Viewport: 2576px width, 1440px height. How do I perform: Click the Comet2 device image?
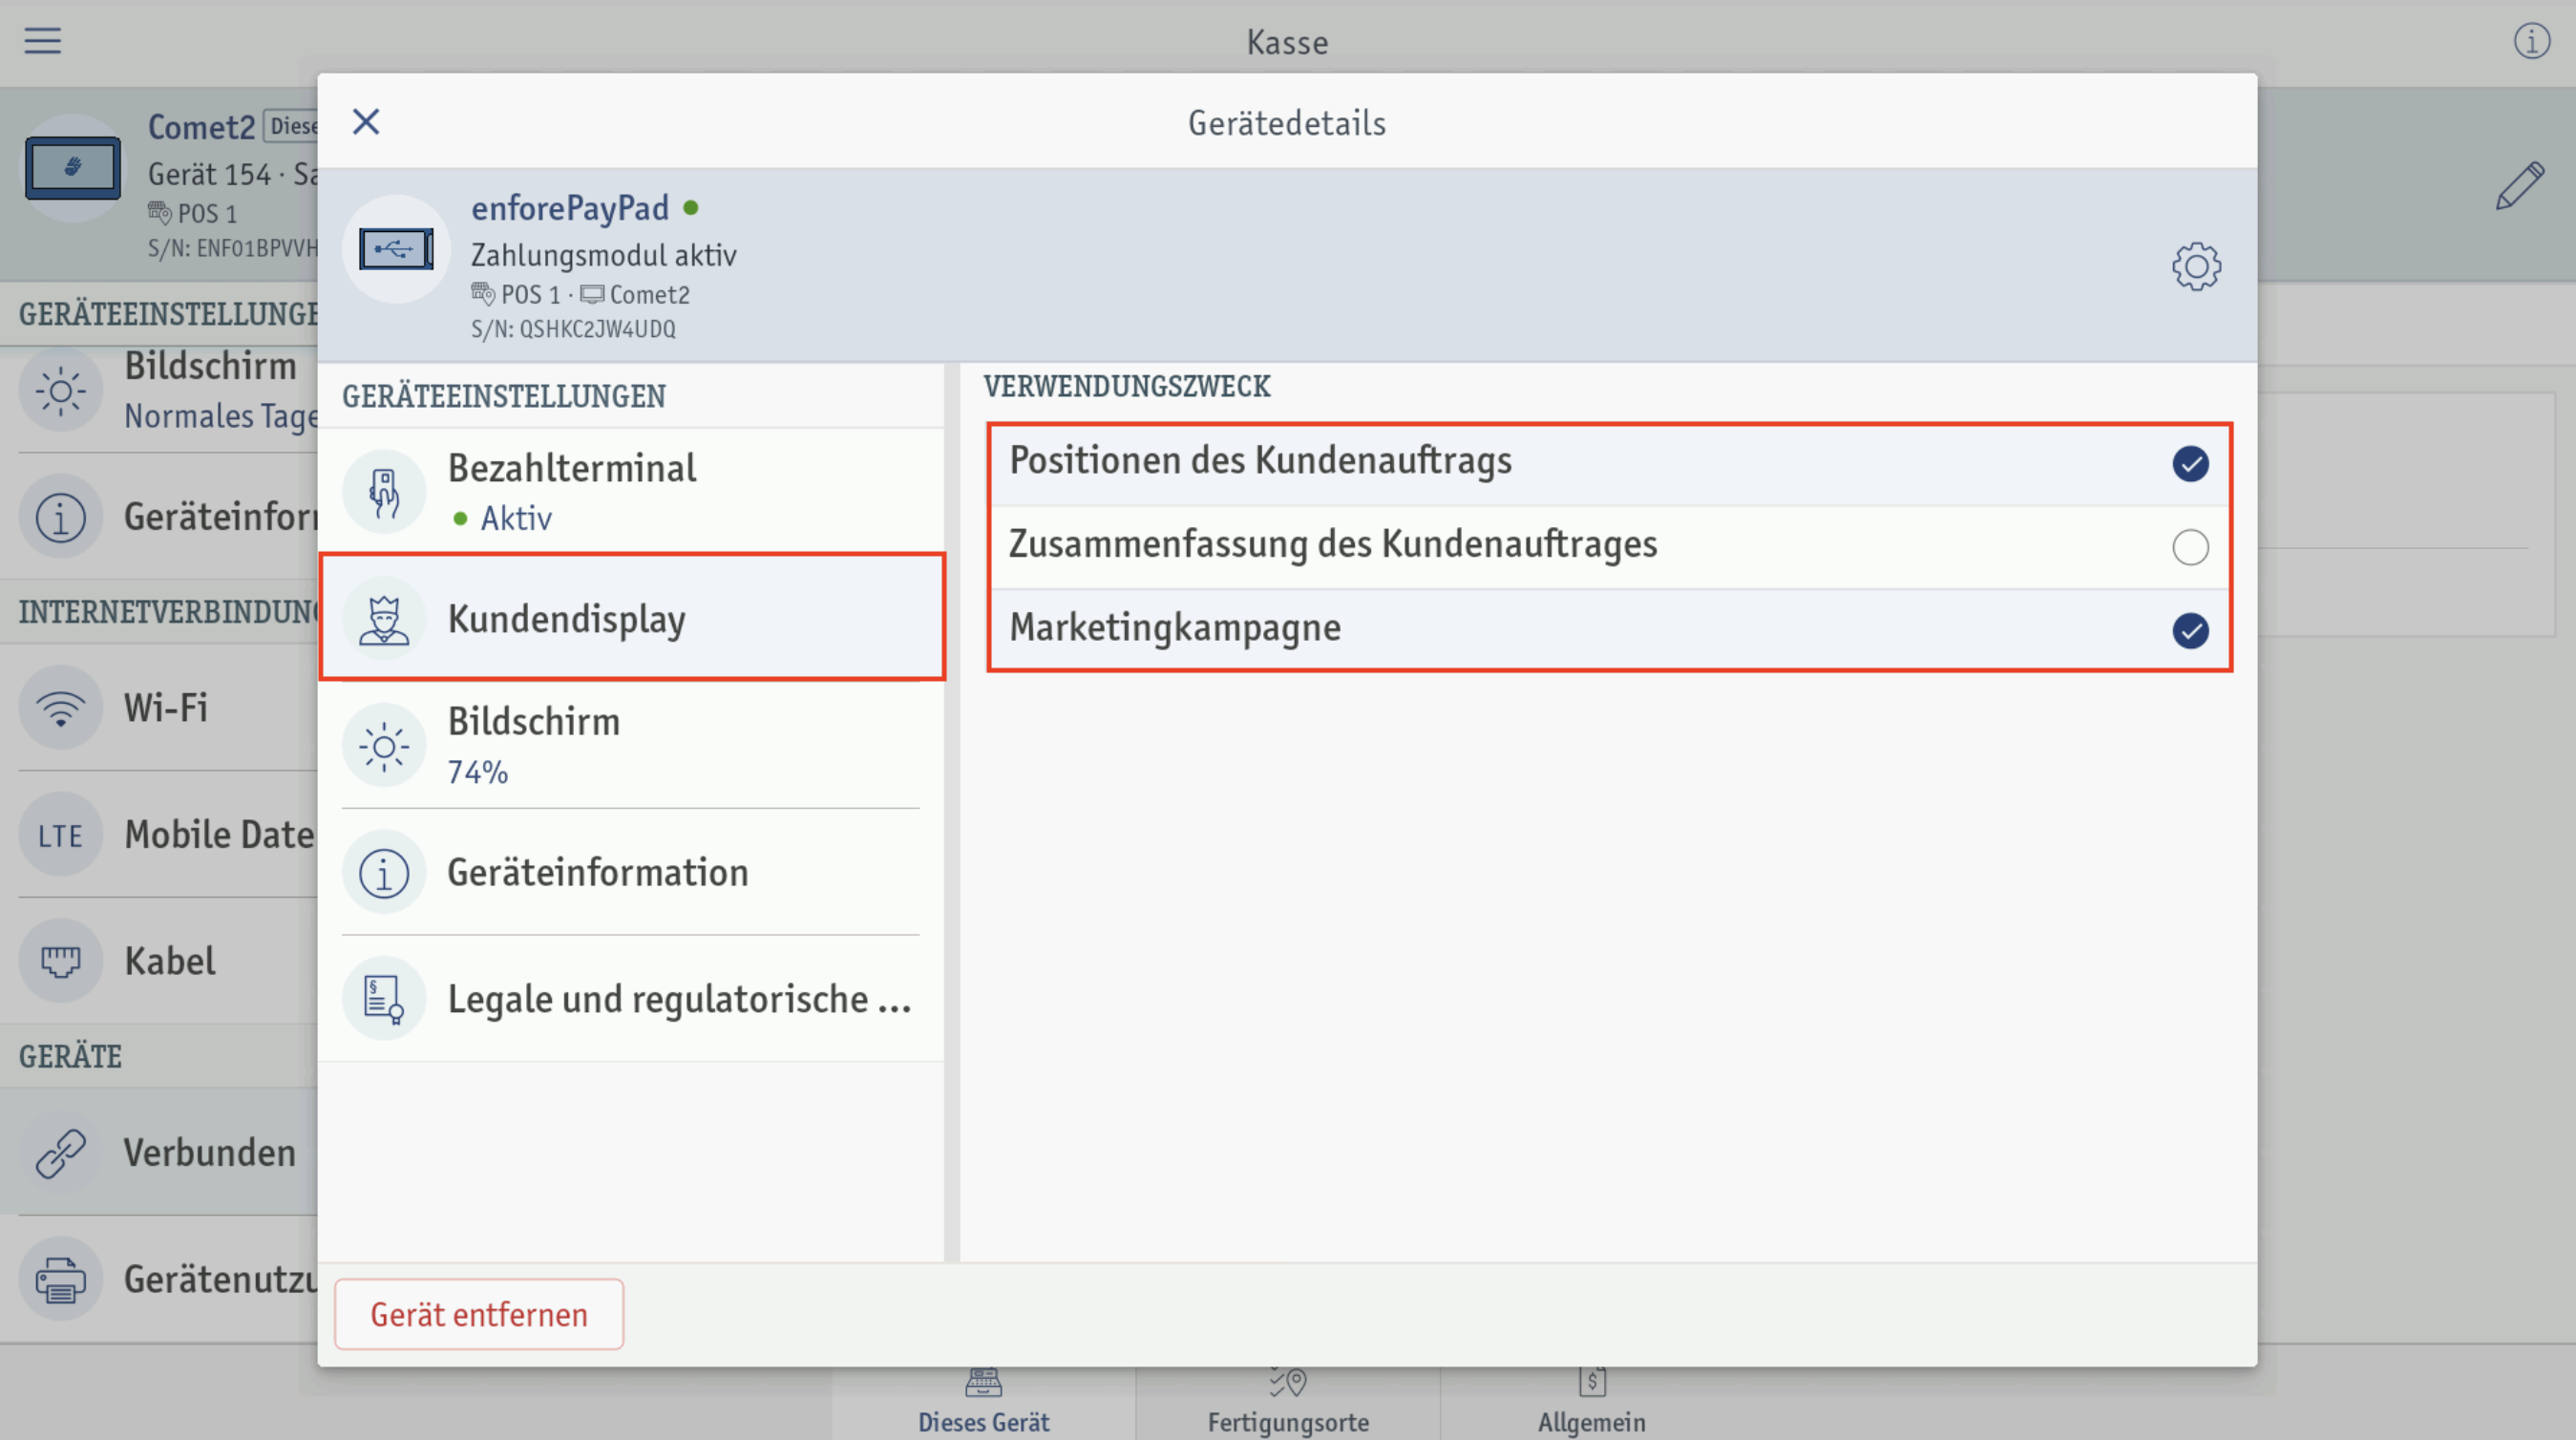73,168
